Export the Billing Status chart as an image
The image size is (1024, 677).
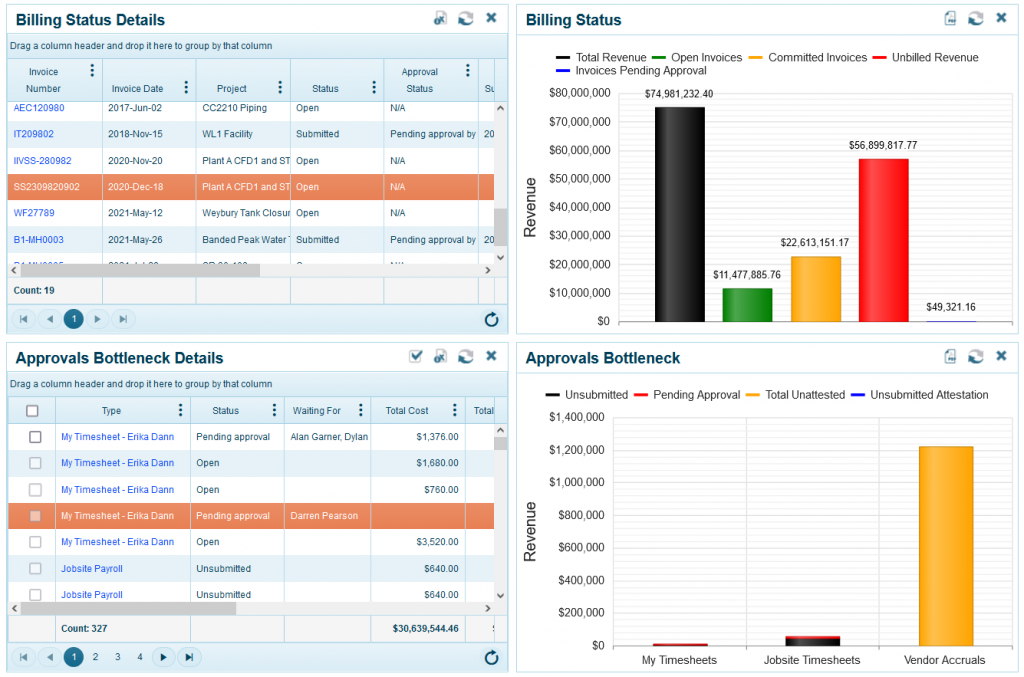948,18
